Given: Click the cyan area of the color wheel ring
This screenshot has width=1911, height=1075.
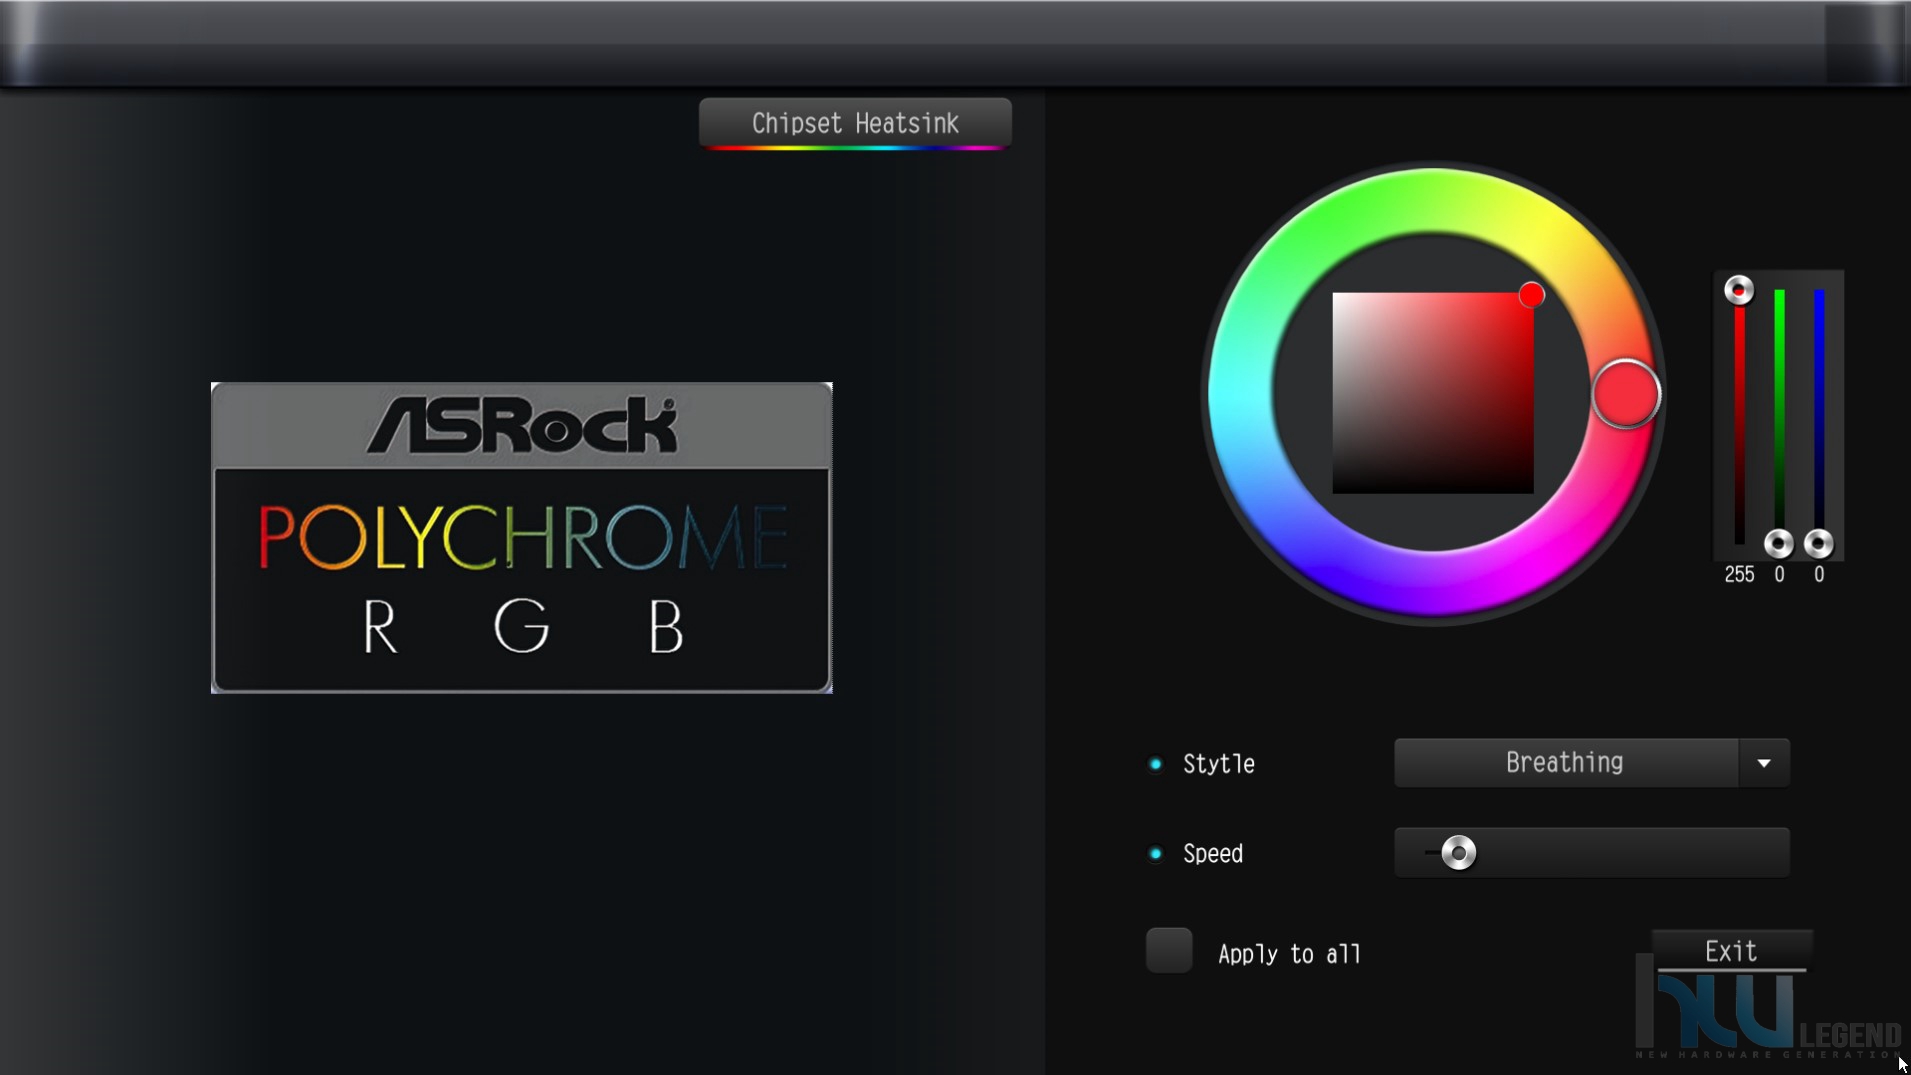Looking at the screenshot, I should coord(1241,394).
